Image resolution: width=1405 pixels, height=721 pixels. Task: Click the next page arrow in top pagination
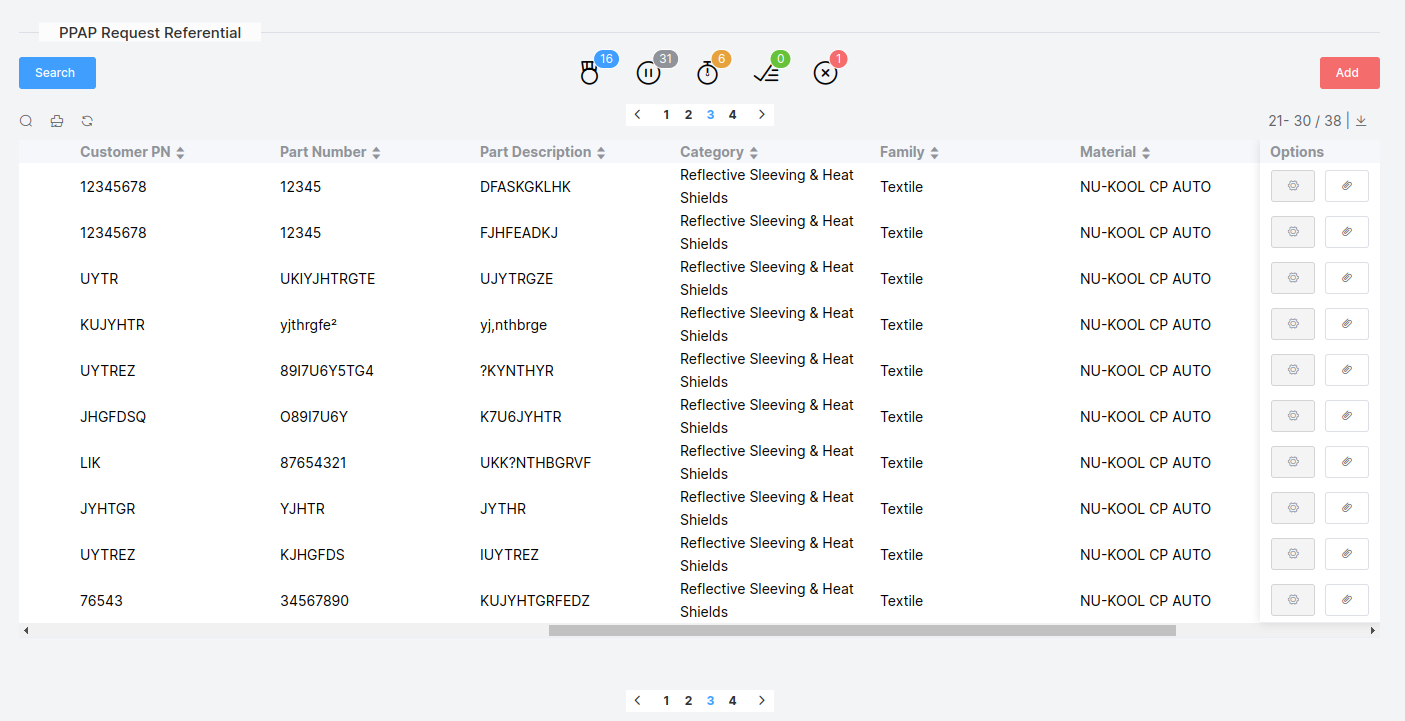click(762, 115)
